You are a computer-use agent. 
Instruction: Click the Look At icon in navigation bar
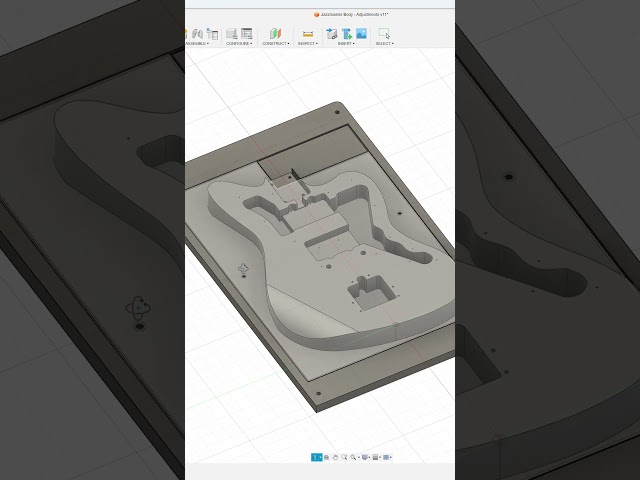pyautogui.click(x=327, y=457)
